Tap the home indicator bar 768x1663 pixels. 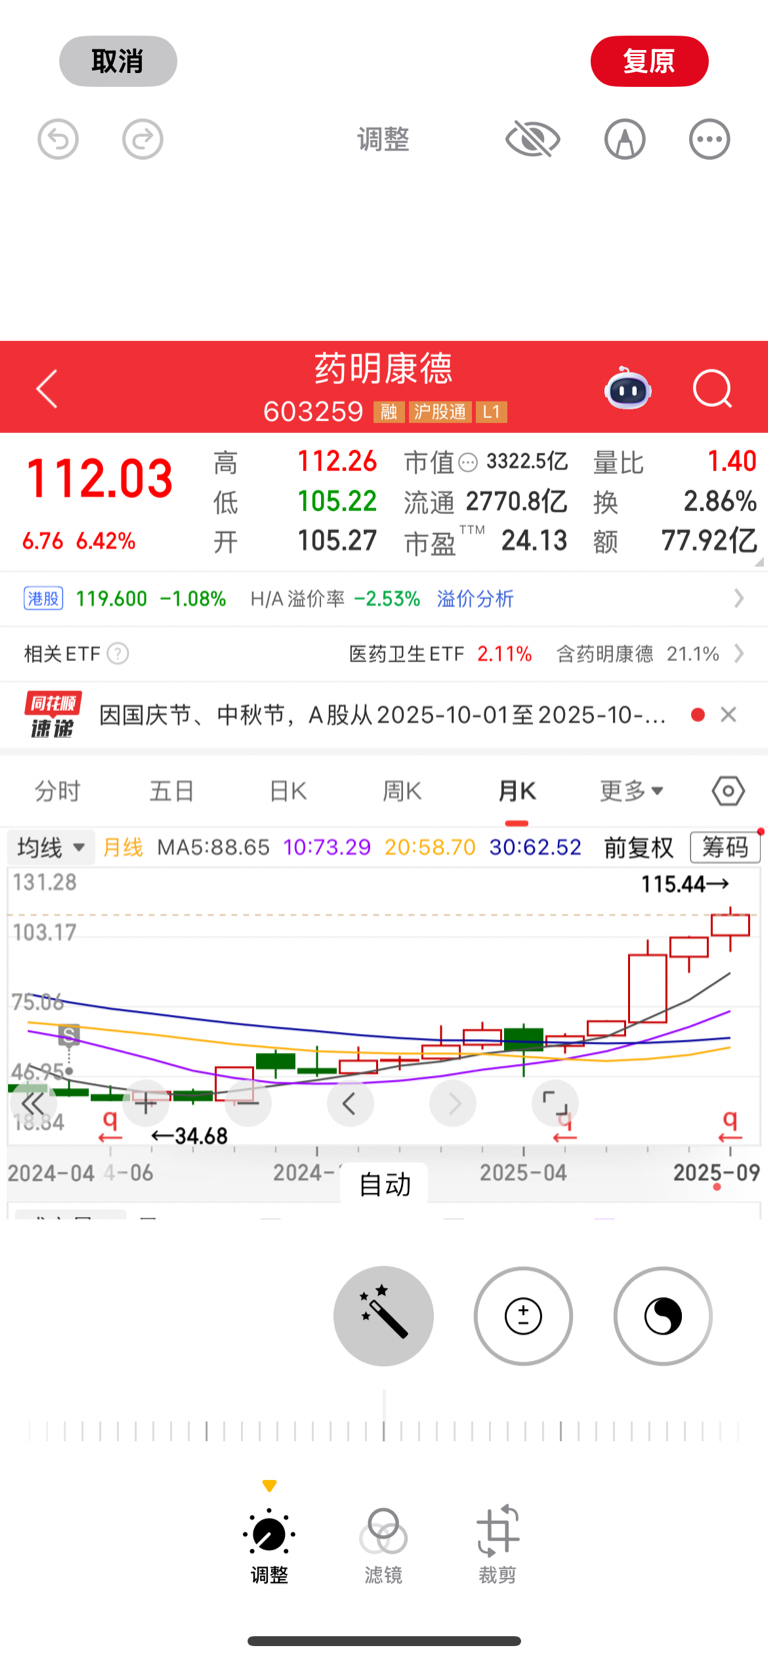(384, 1641)
